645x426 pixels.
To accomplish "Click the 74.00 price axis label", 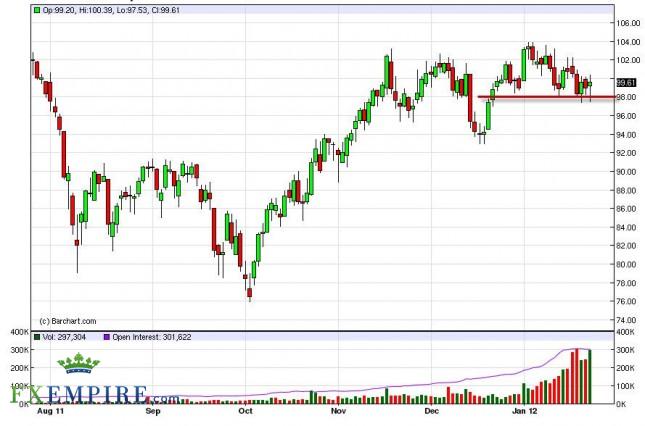I will coord(628,320).
